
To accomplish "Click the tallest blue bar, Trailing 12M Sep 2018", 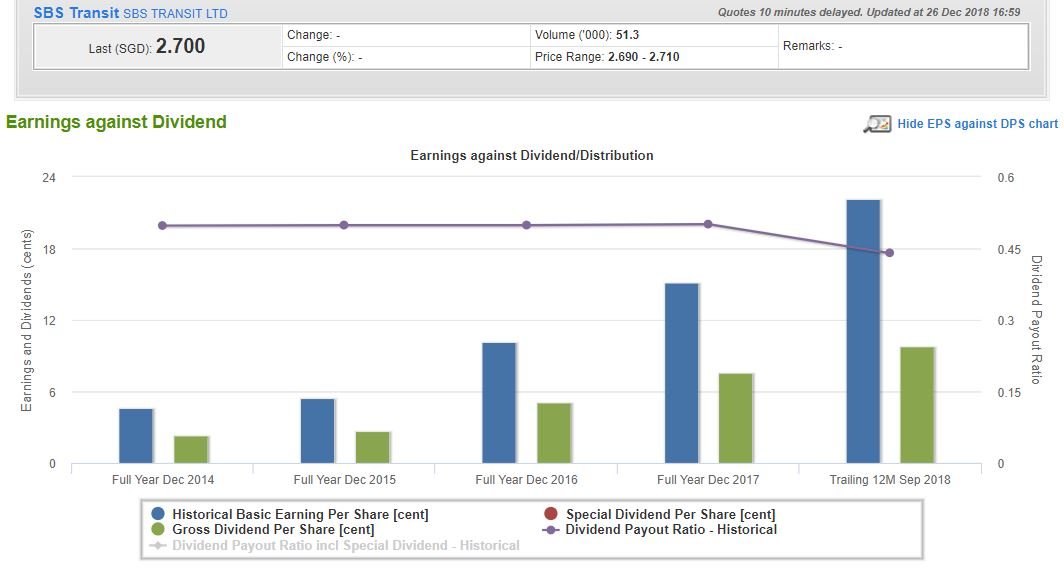I will pos(863,331).
